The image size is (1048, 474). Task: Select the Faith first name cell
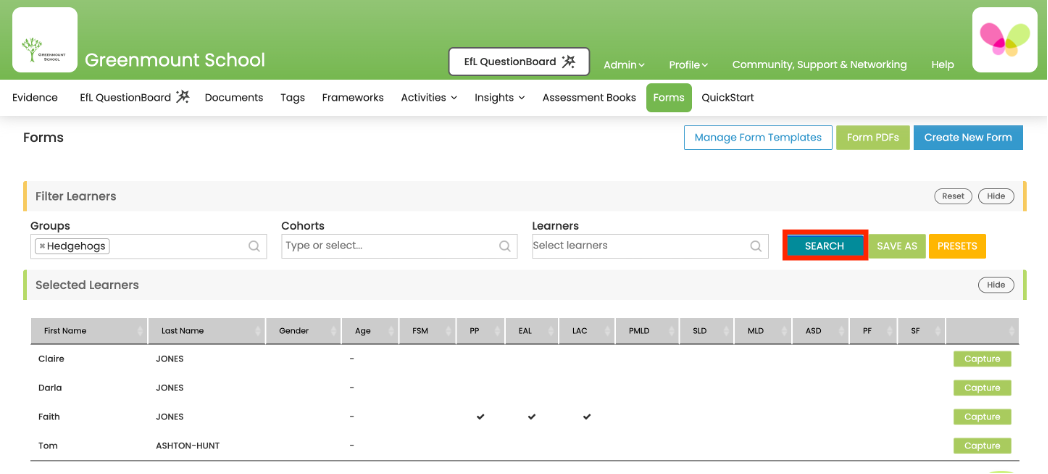[x=49, y=417]
